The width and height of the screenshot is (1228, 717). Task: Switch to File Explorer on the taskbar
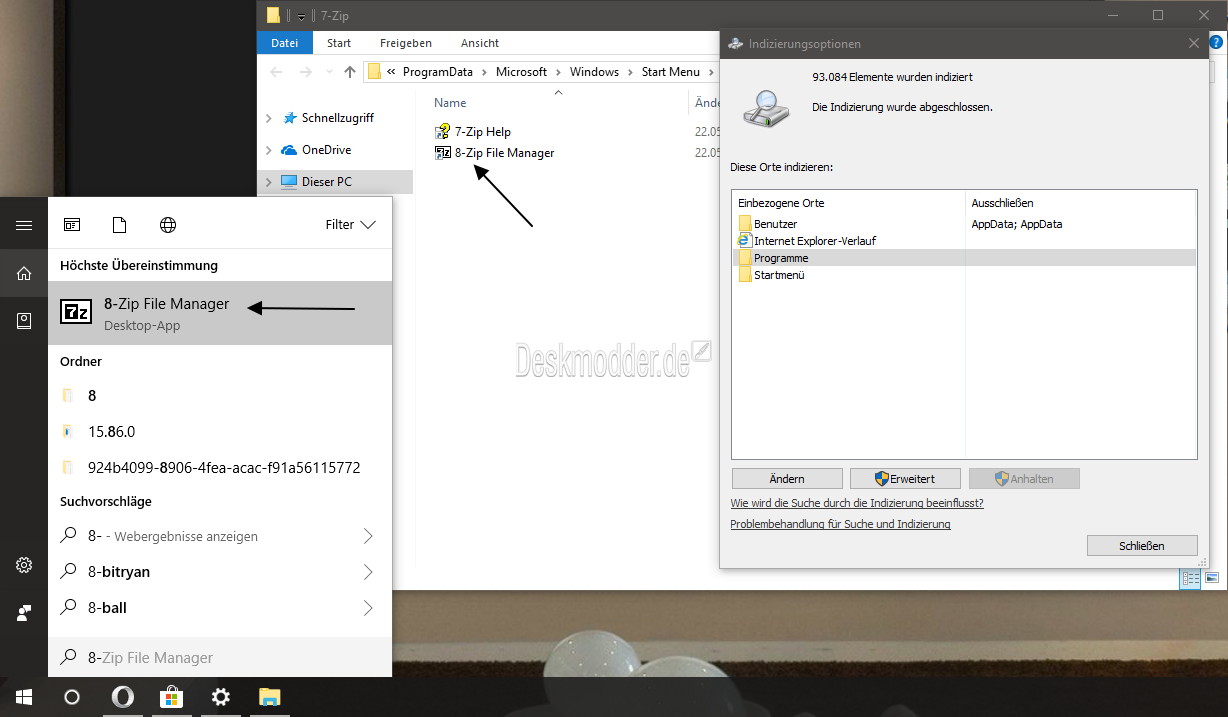[270, 697]
